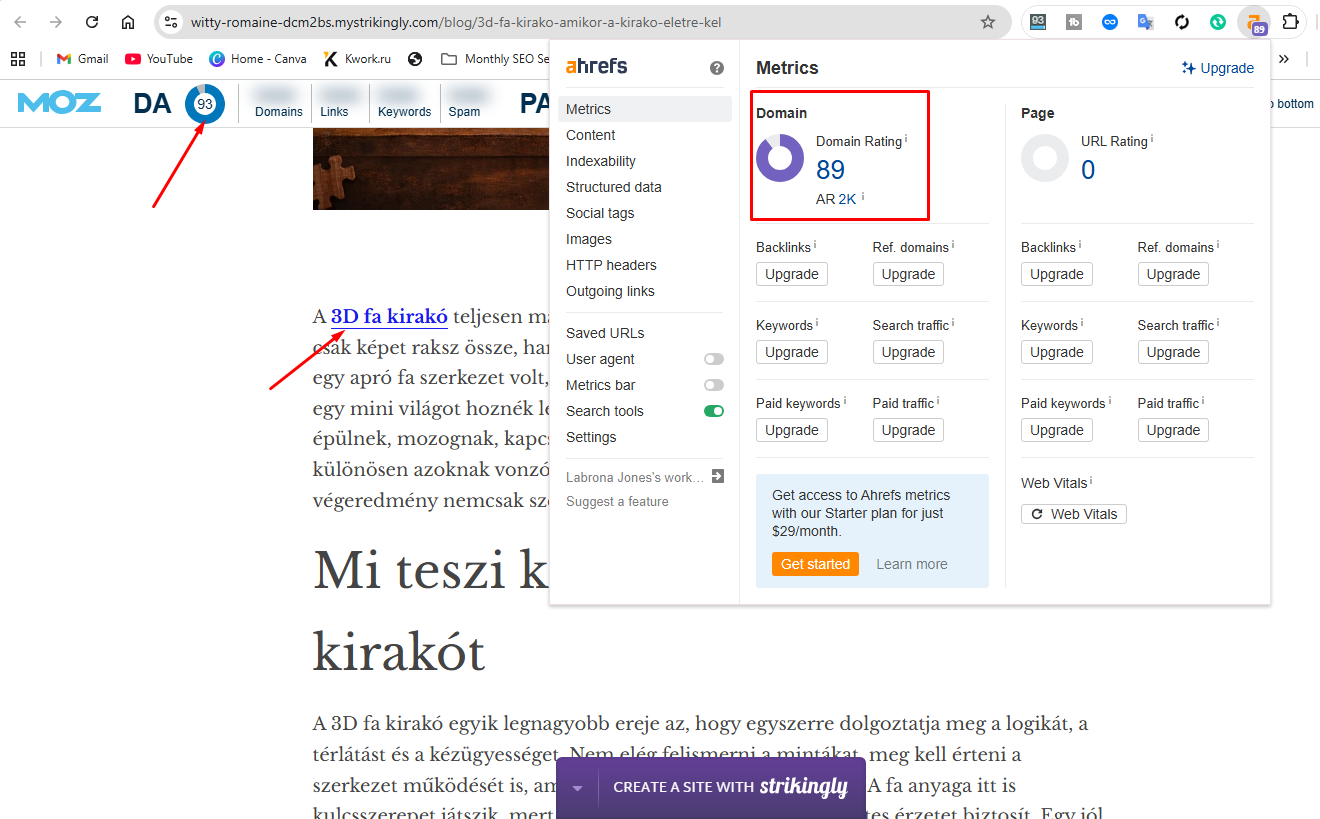
Task: Open the Google Translate extension icon
Action: [x=1145, y=22]
